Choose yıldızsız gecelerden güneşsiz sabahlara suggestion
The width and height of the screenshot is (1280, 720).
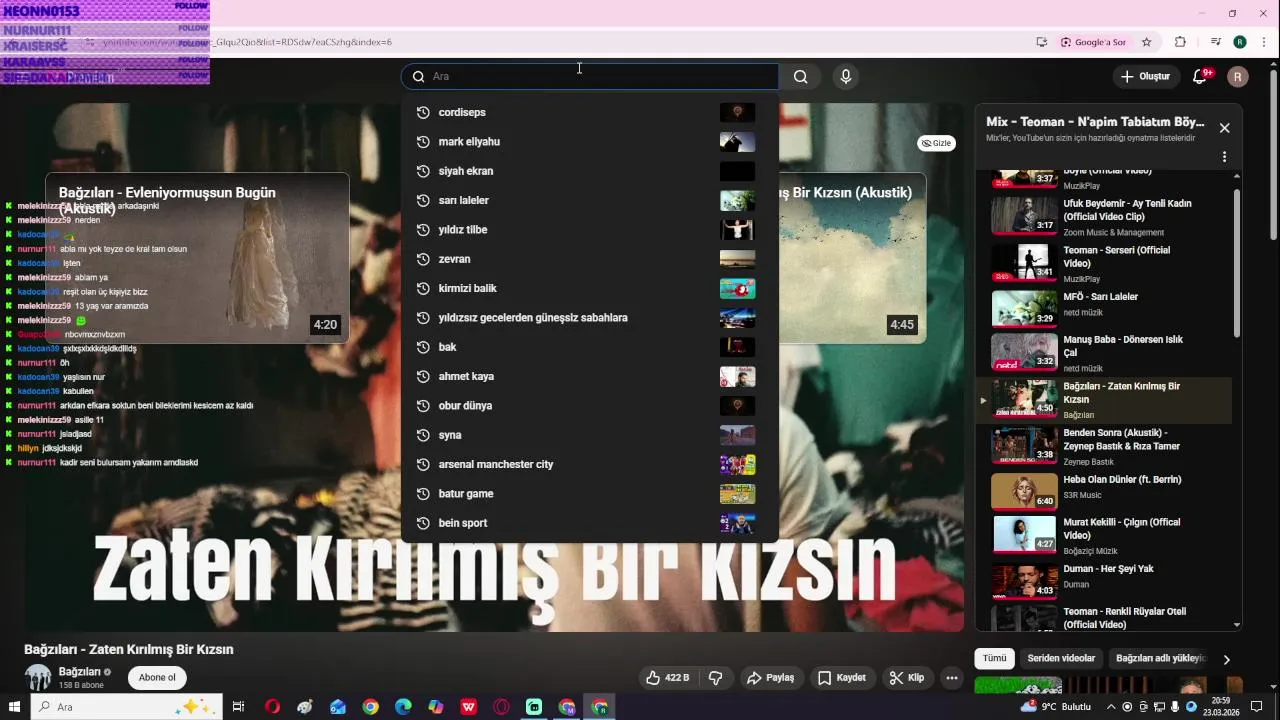589,318
